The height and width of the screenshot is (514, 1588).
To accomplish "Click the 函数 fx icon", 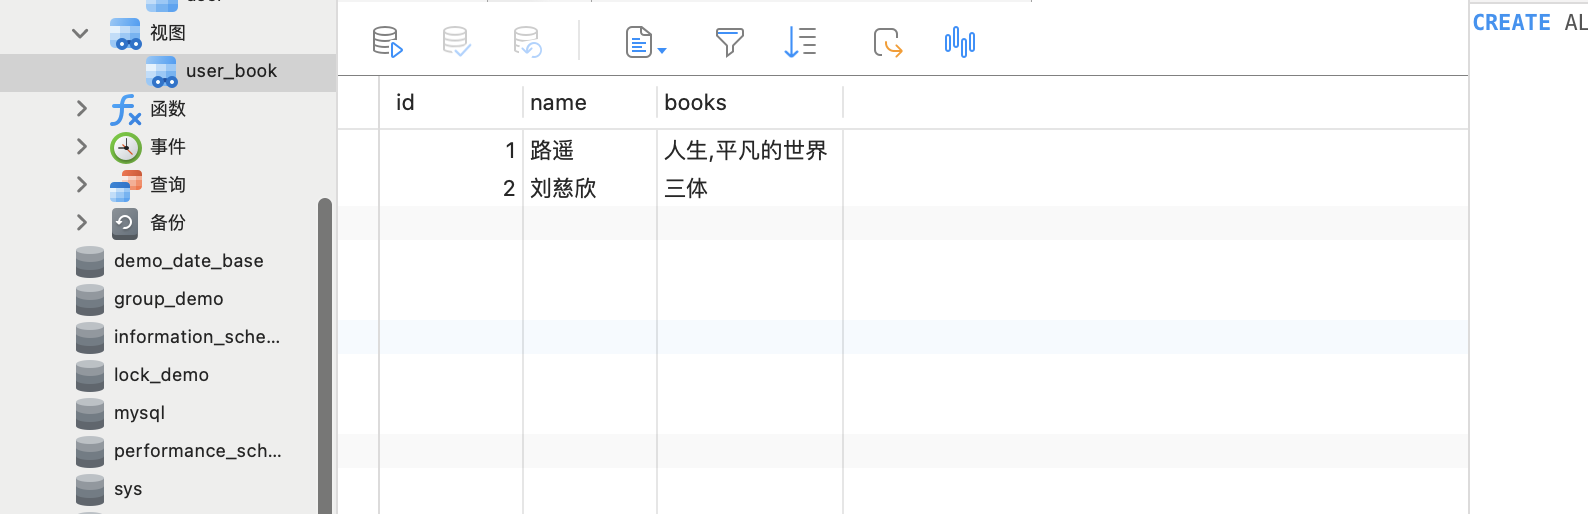I will click(x=125, y=109).
